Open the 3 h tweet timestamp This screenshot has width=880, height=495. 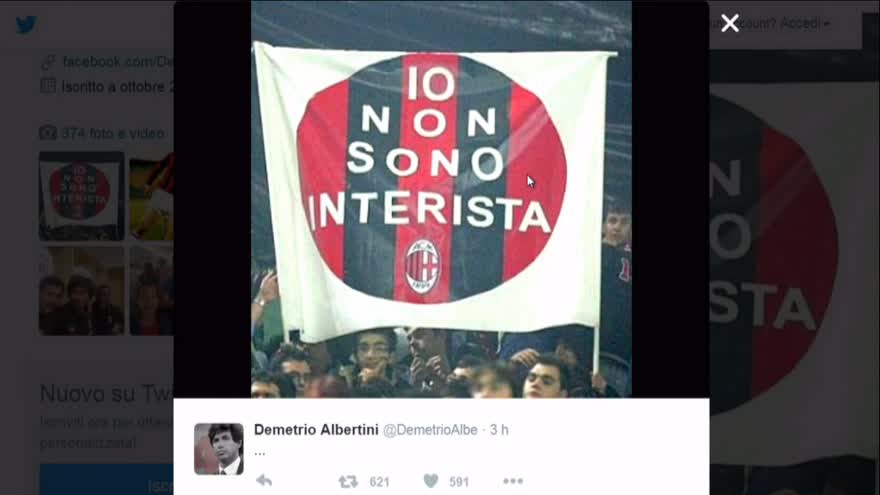click(x=499, y=430)
